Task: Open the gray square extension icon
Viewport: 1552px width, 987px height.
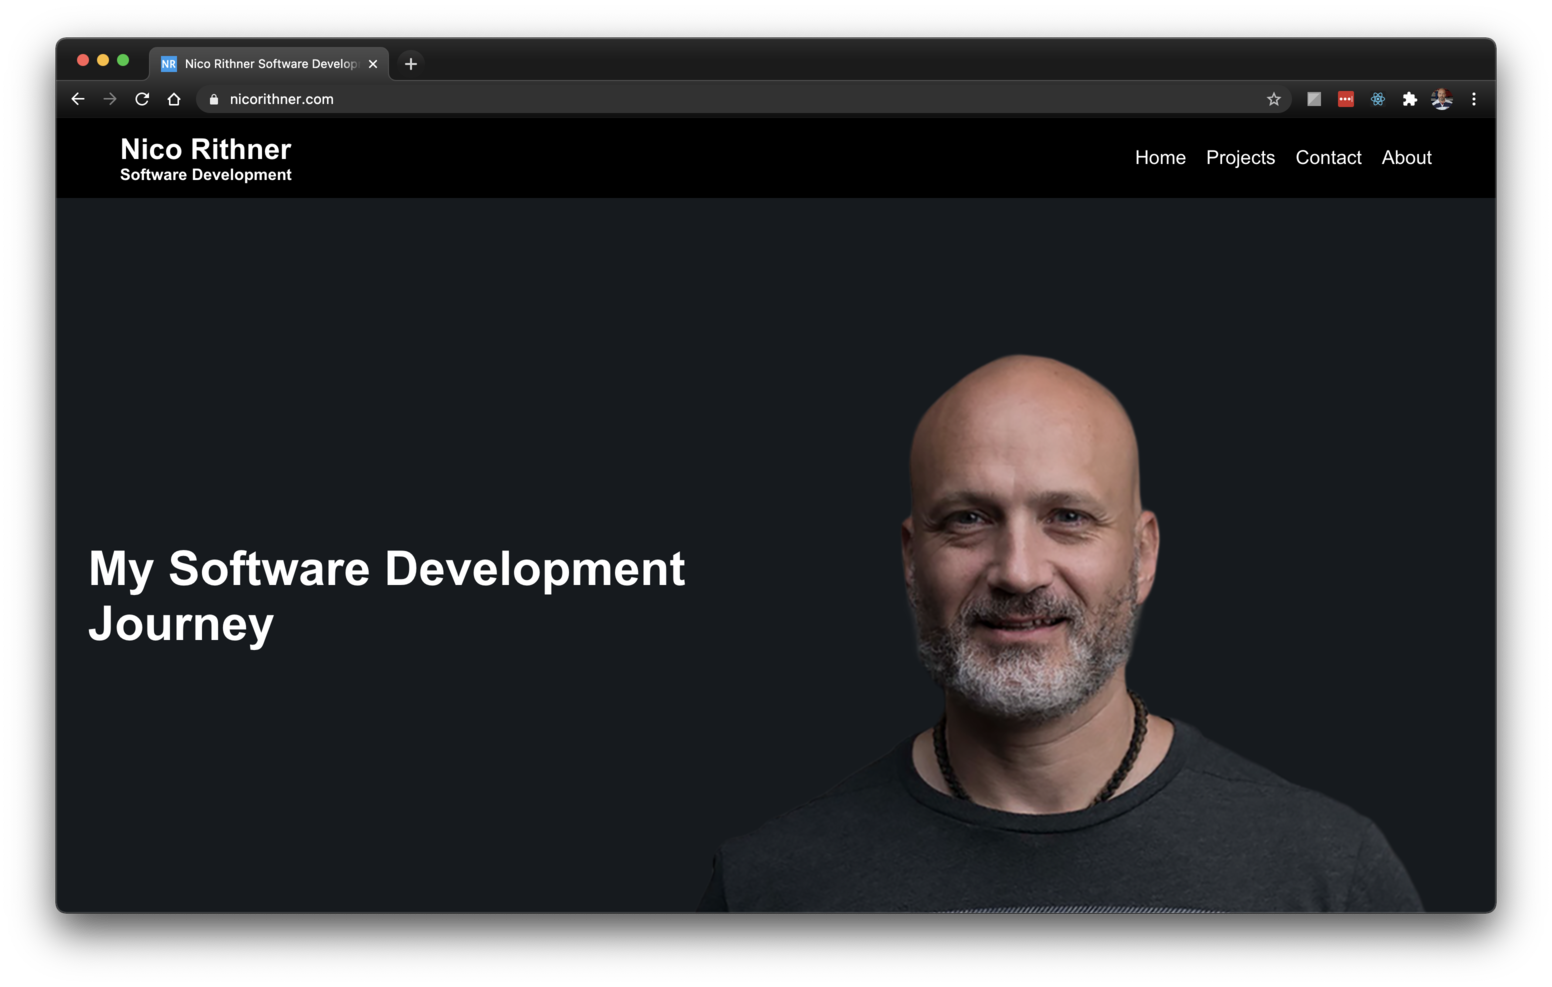Action: pyautogui.click(x=1313, y=98)
